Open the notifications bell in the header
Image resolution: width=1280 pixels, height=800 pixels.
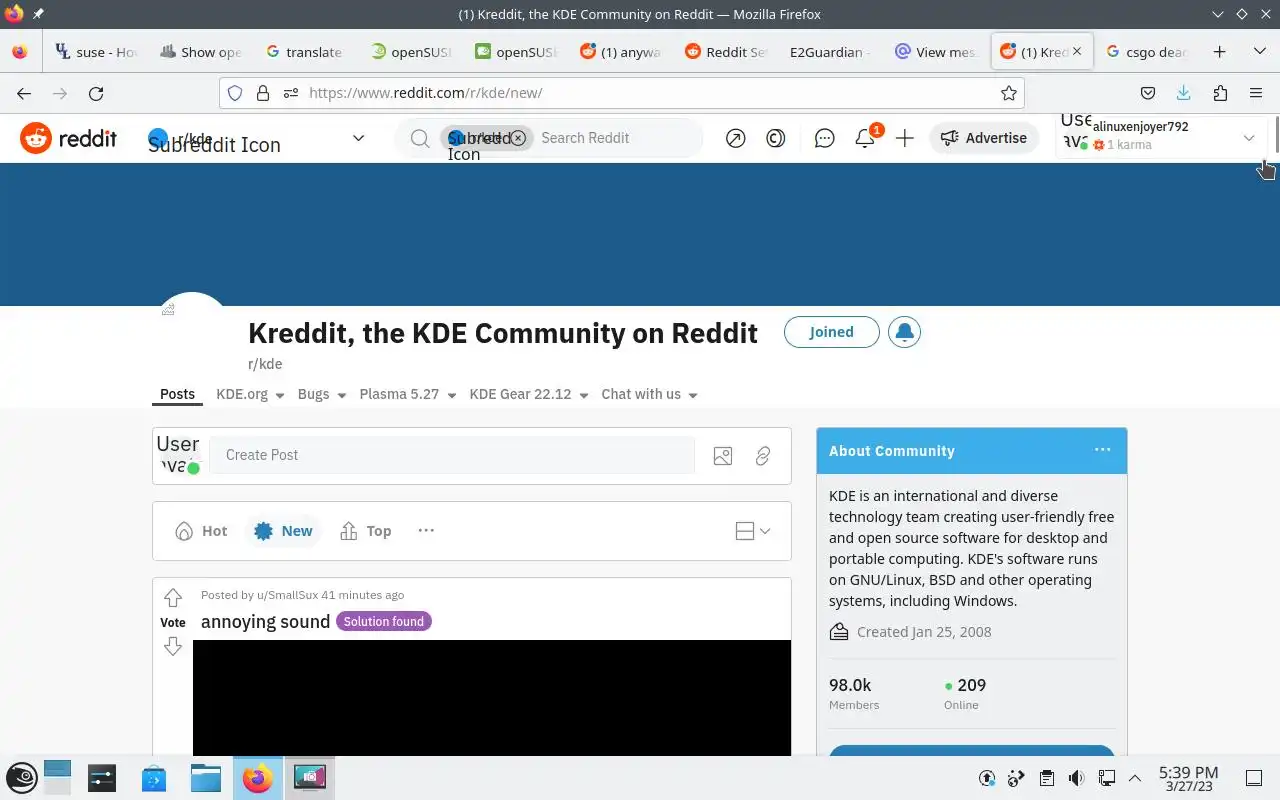(866, 138)
